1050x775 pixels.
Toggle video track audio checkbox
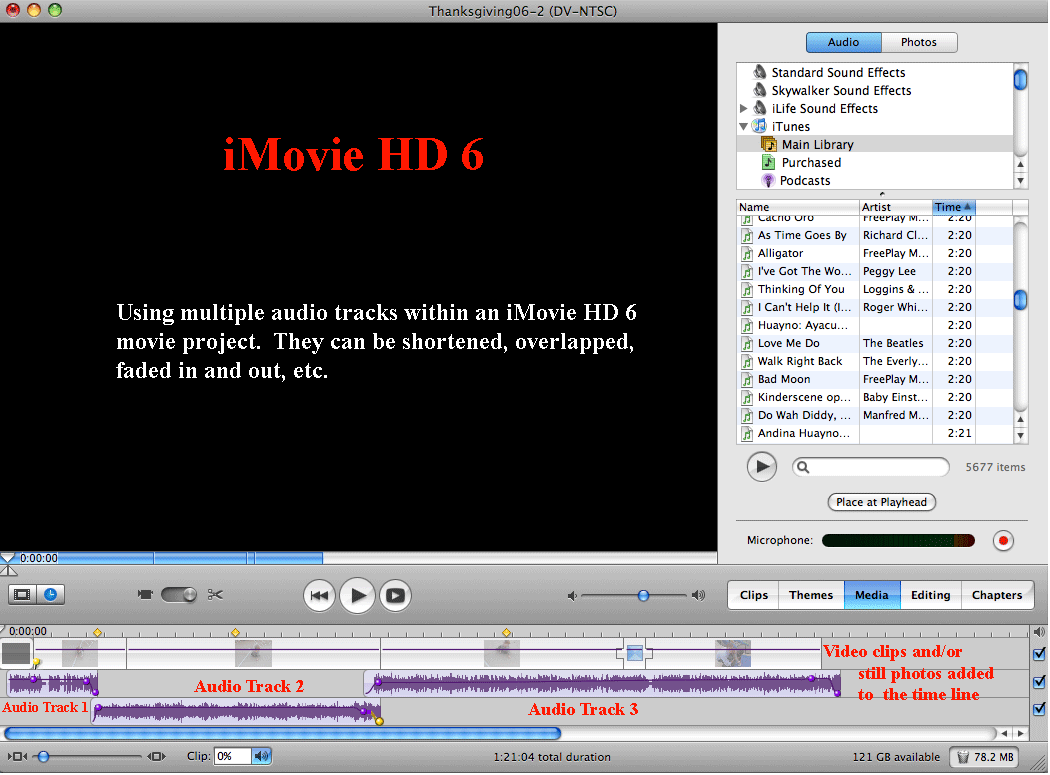[1039, 654]
